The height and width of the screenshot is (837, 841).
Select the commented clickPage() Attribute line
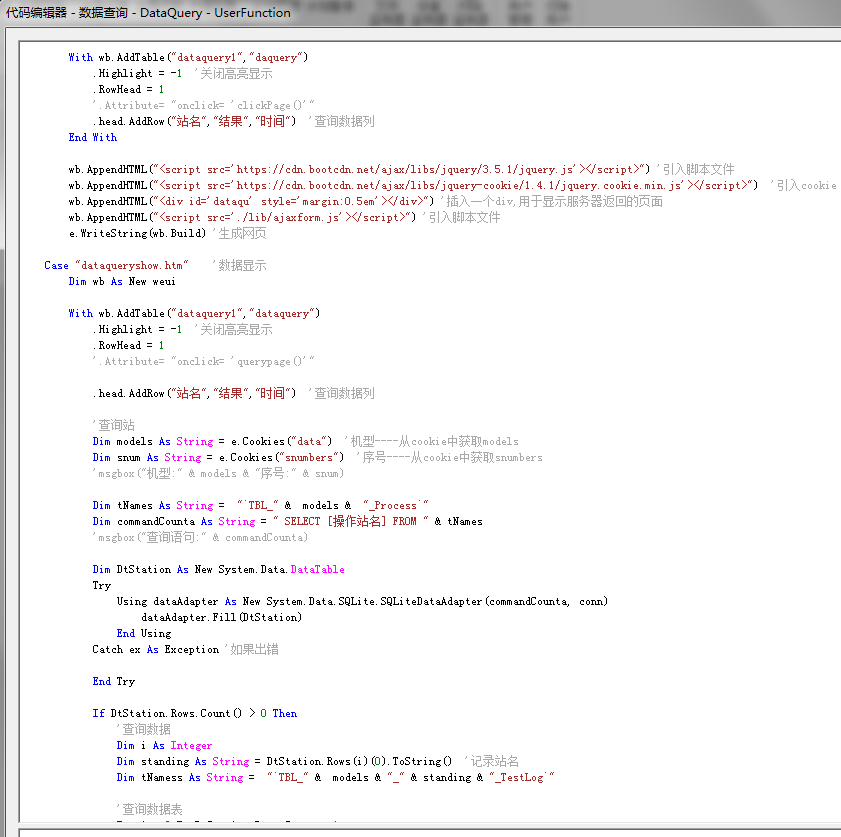click(203, 105)
